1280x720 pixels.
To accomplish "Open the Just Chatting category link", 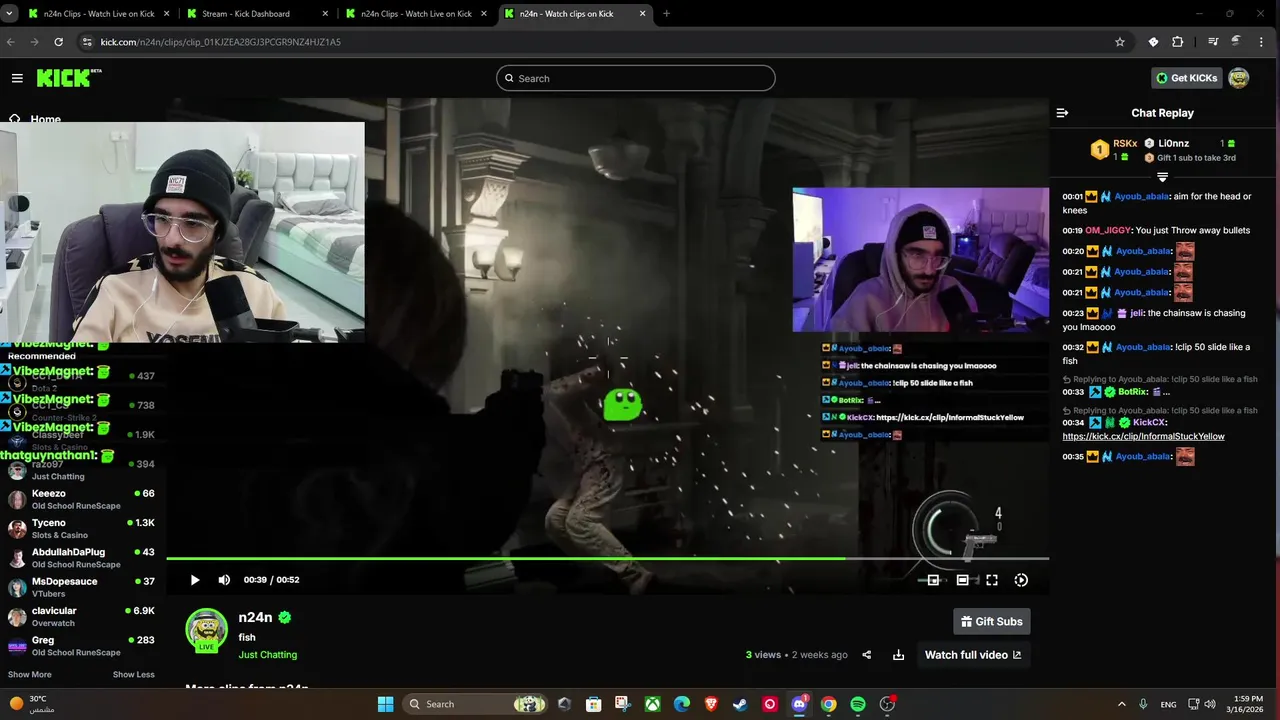I will [x=268, y=655].
